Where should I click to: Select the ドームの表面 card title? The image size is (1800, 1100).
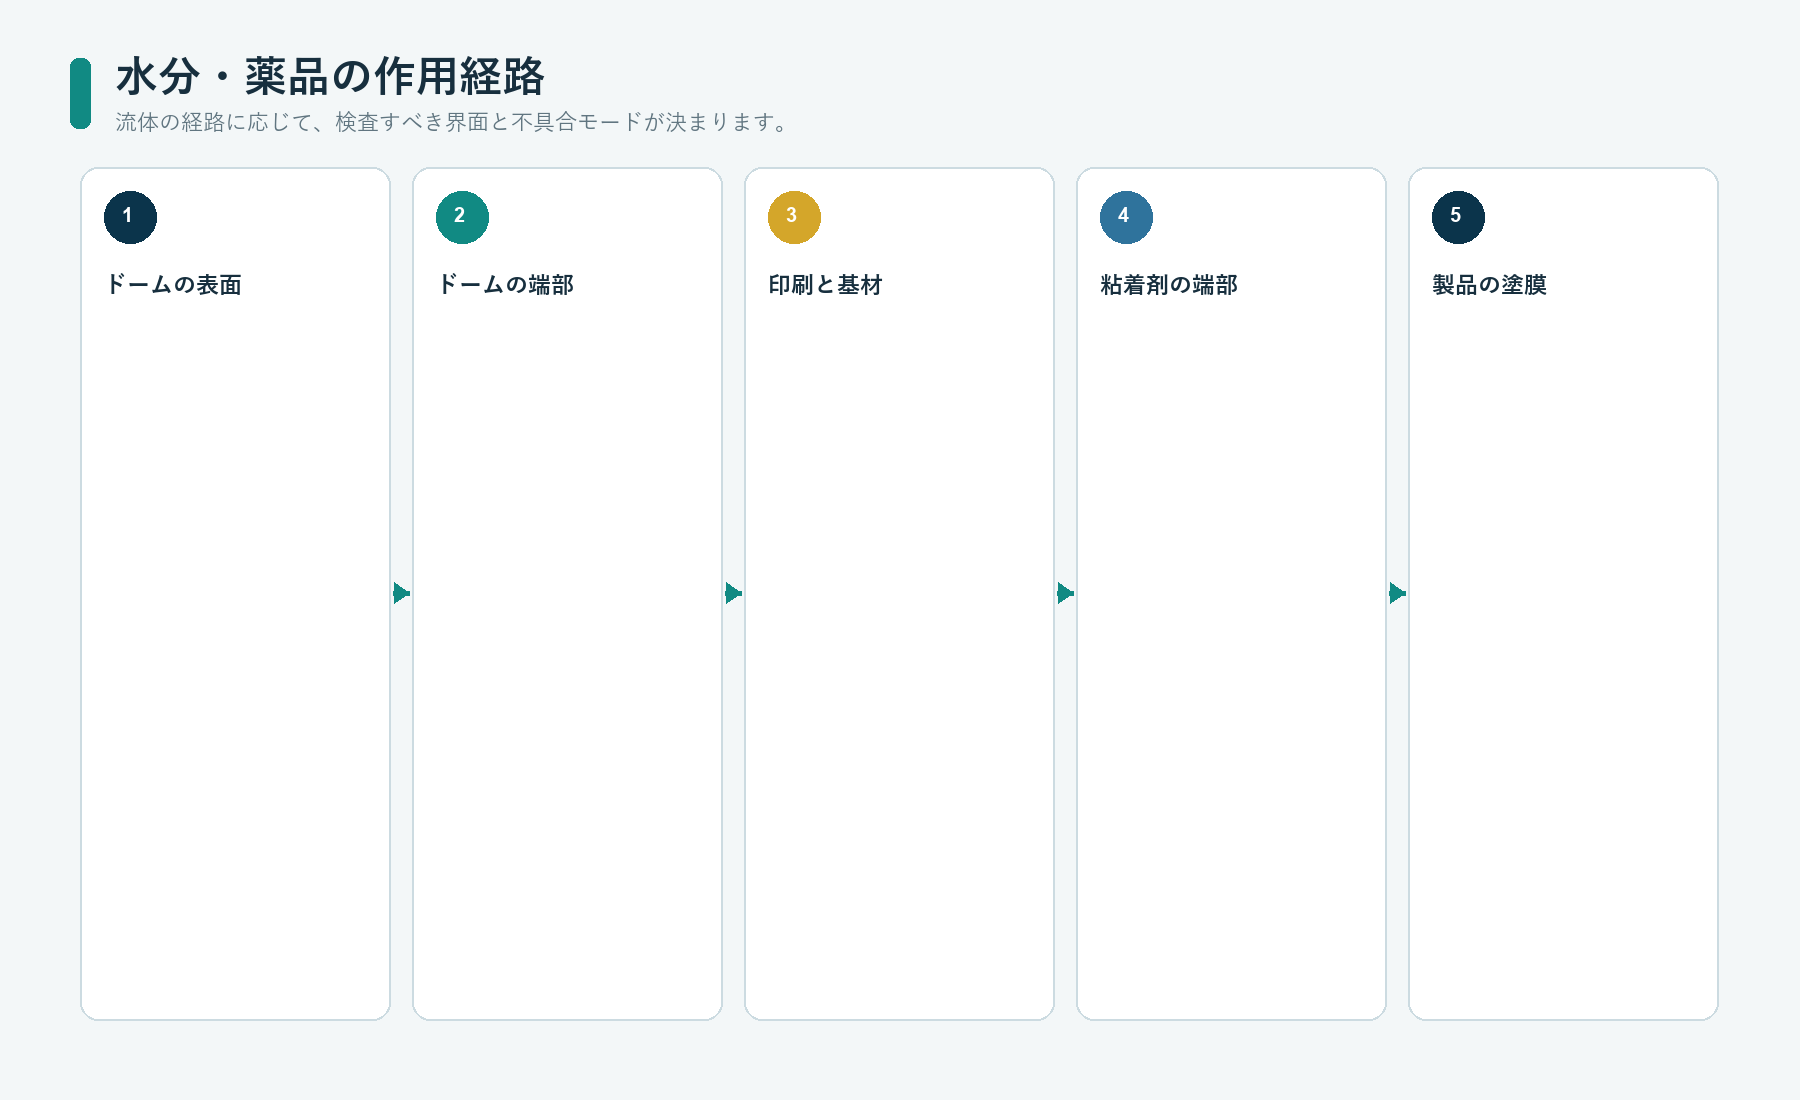click(x=174, y=285)
